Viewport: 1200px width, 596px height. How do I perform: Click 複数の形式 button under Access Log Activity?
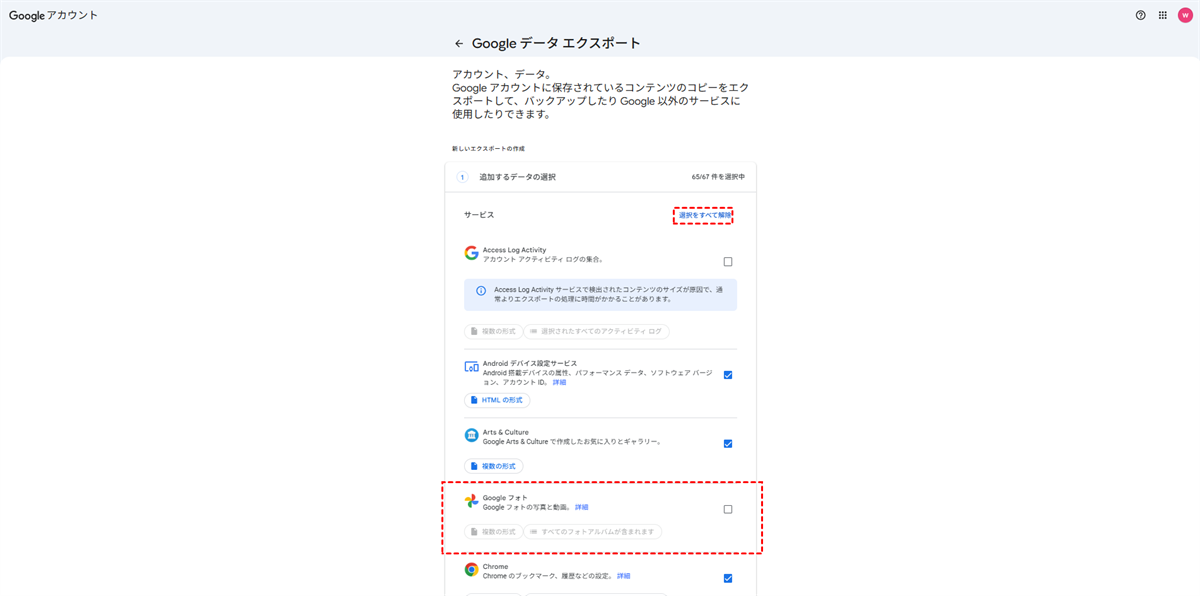point(493,331)
